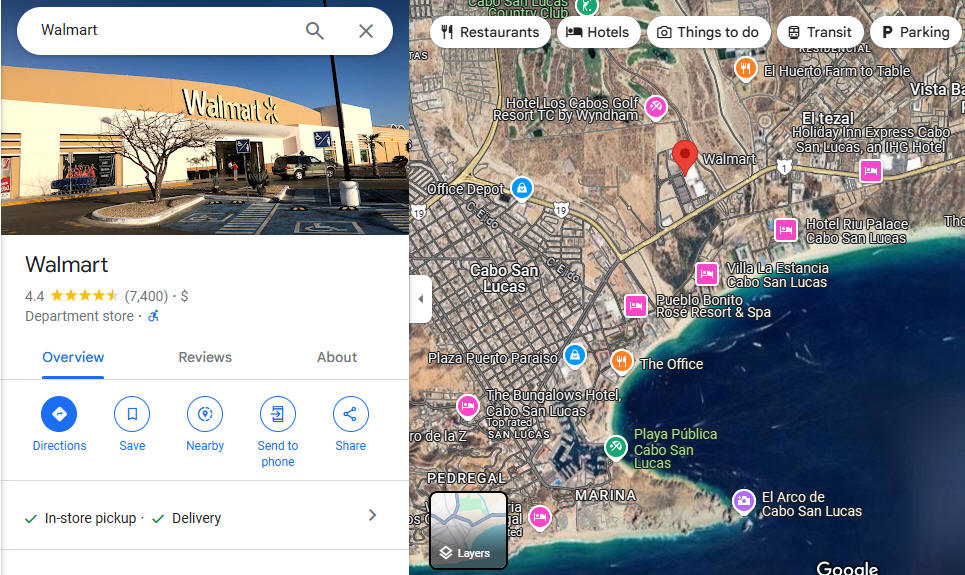Viewport: 965px width, 575px height.
Task: Filter map by Restaurants
Action: pyautogui.click(x=490, y=32)
